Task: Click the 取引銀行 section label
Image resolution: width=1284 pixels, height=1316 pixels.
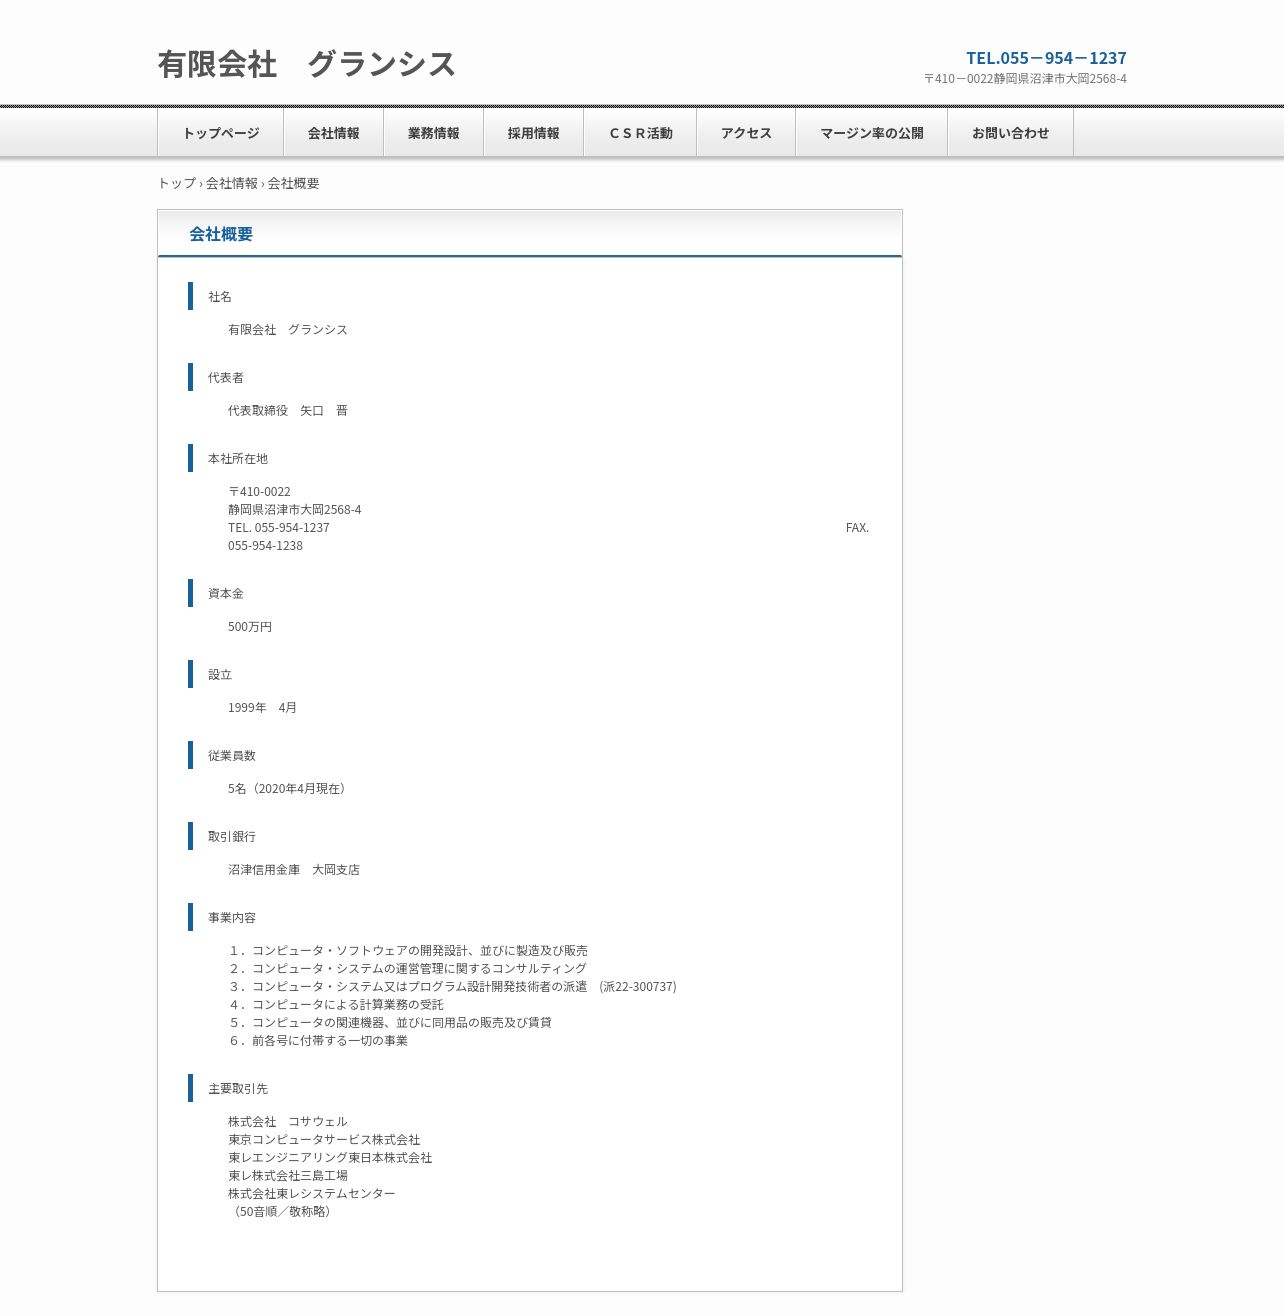Action: (232, 837)
